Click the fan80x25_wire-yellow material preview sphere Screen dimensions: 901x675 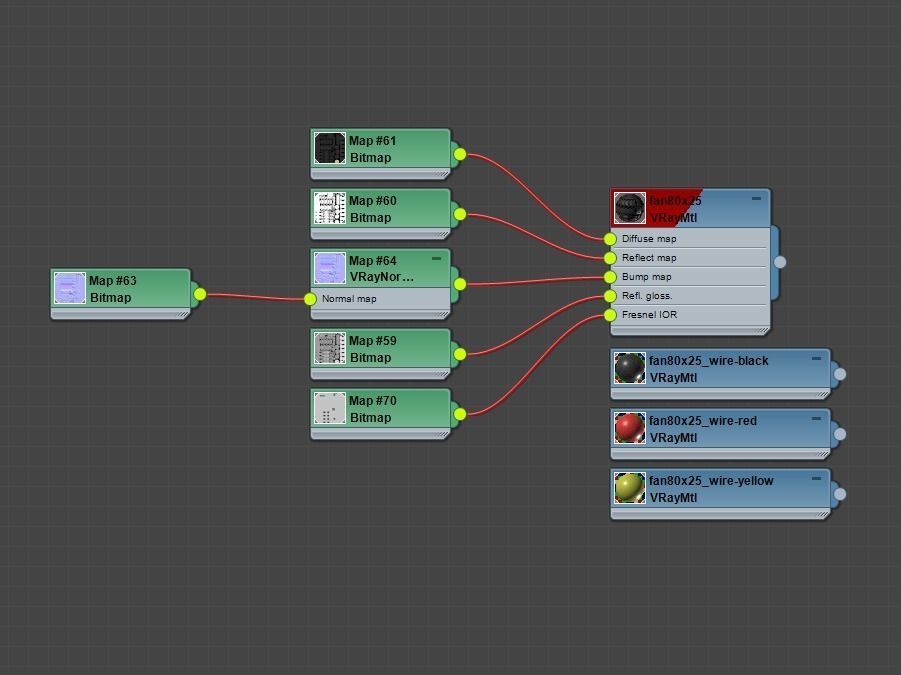point(630,488)
